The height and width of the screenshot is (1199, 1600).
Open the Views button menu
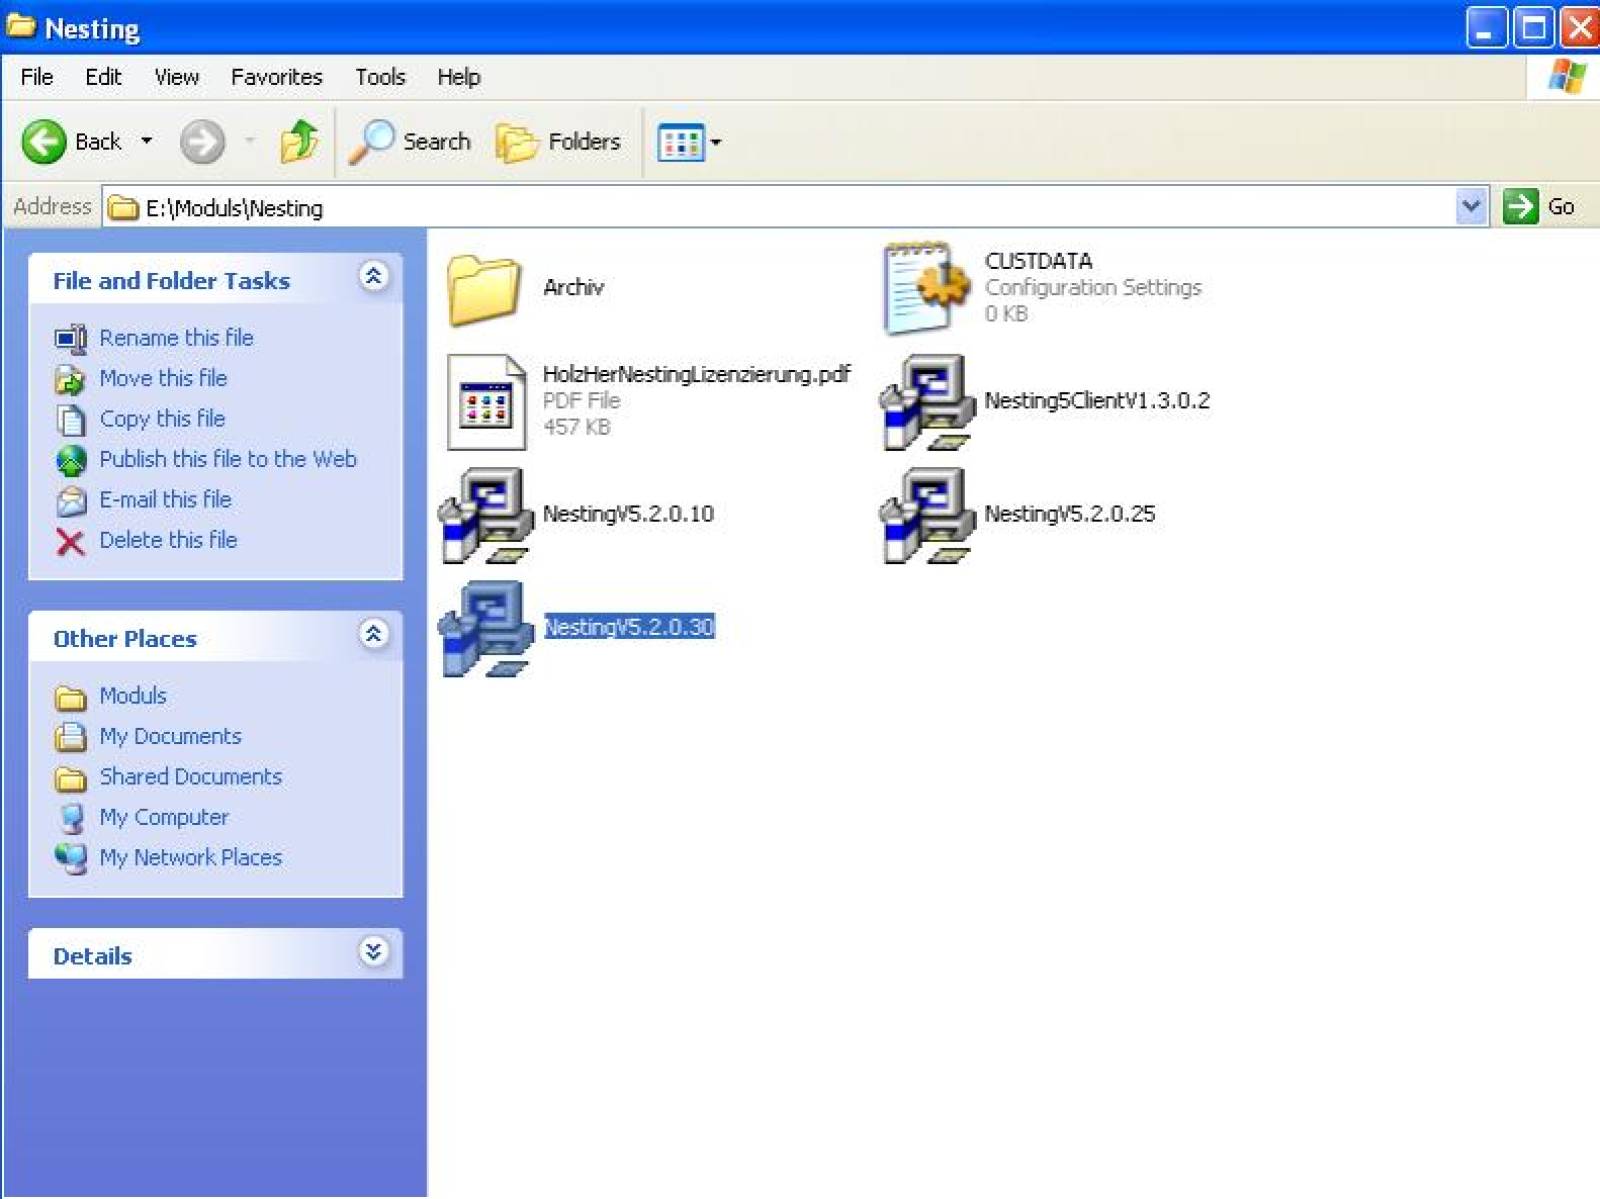tap(689, 142)
